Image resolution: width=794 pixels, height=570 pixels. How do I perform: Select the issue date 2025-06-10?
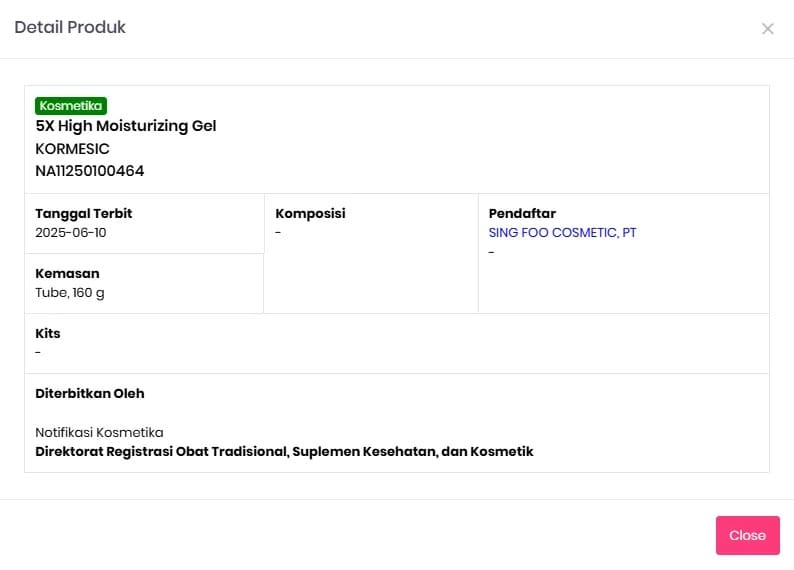click(70, 232)
